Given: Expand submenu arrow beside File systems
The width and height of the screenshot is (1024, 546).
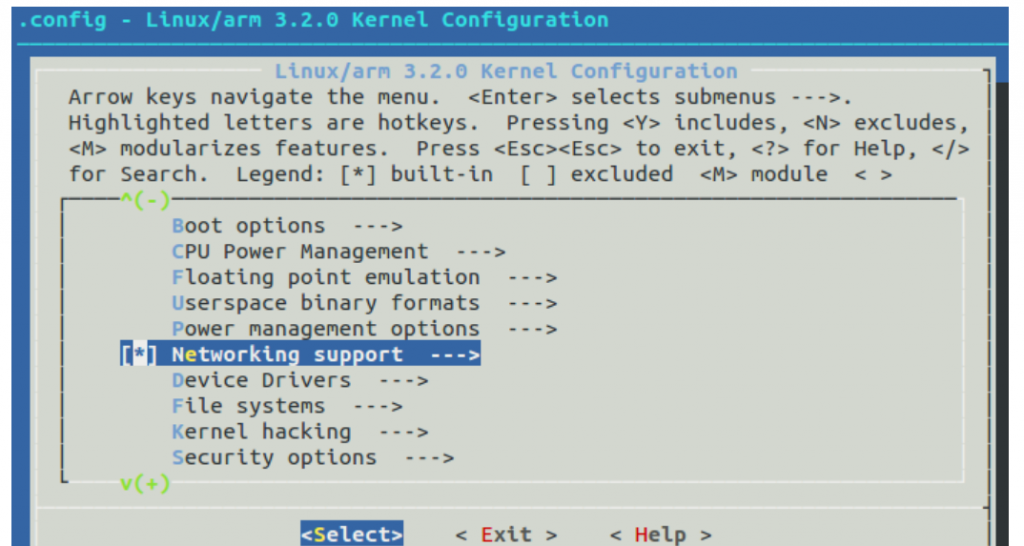Looking at the screenshot, I should tap(378, 407).
